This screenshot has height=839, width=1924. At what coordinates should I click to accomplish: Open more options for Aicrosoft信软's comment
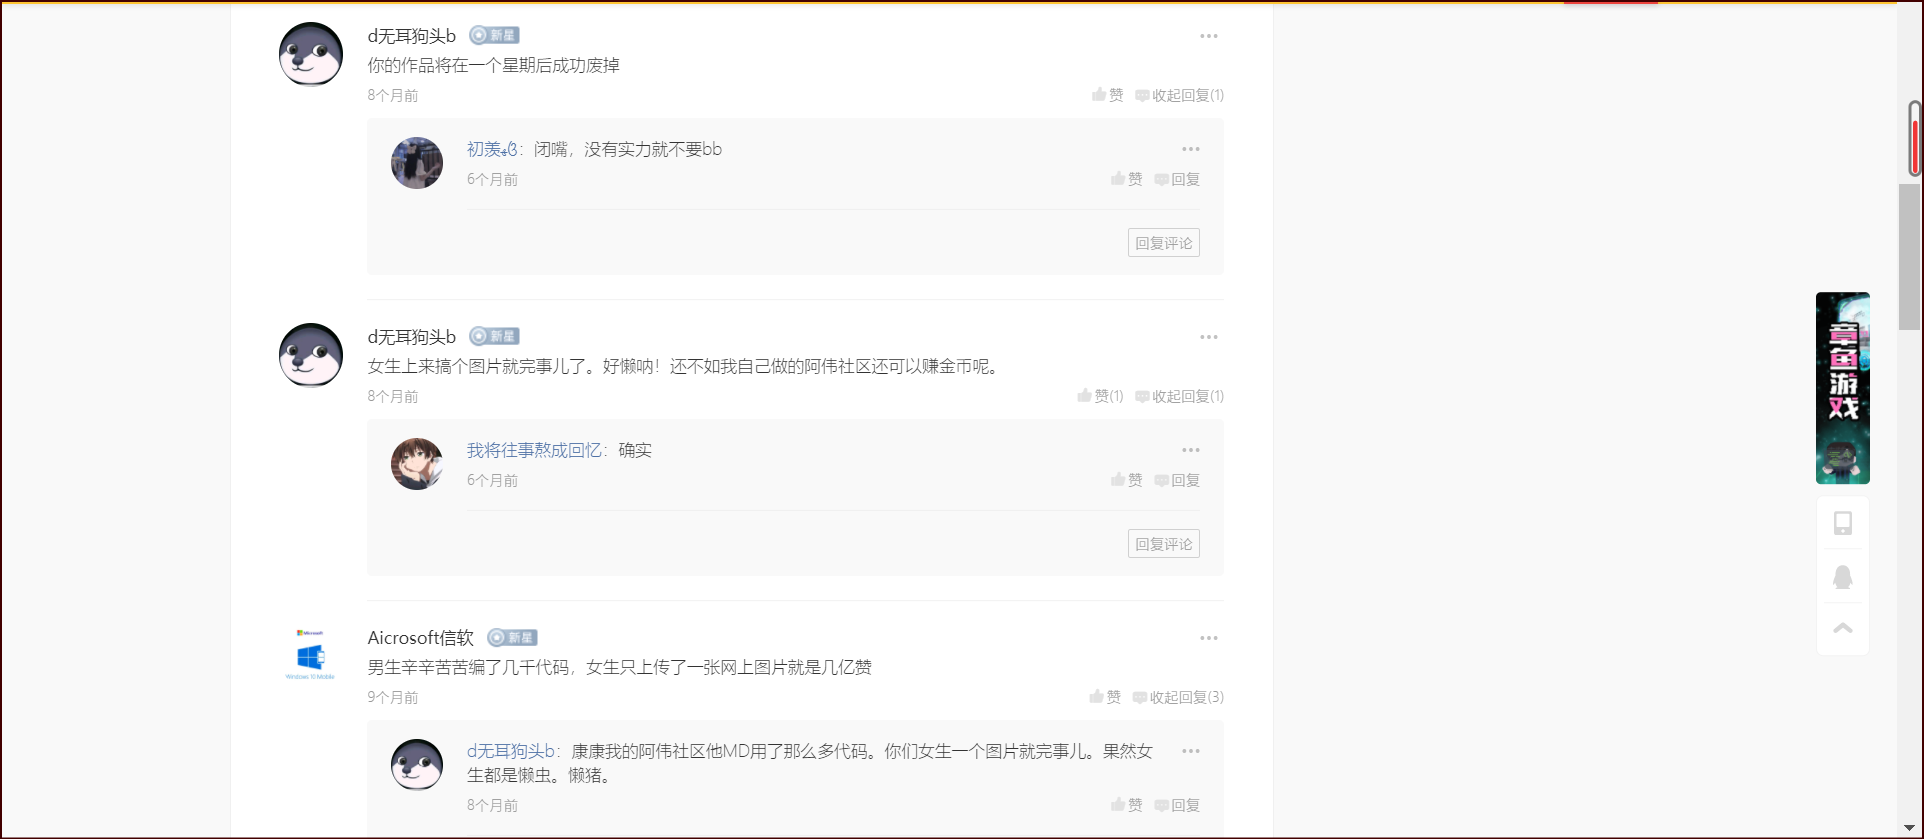[x=1209, y=638]
